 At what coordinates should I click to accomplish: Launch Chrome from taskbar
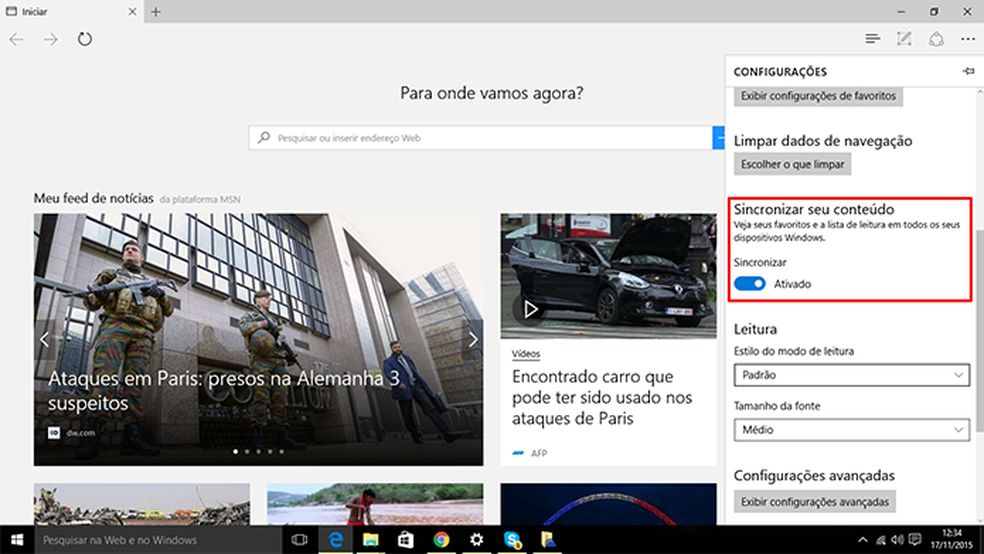point(441,540)
